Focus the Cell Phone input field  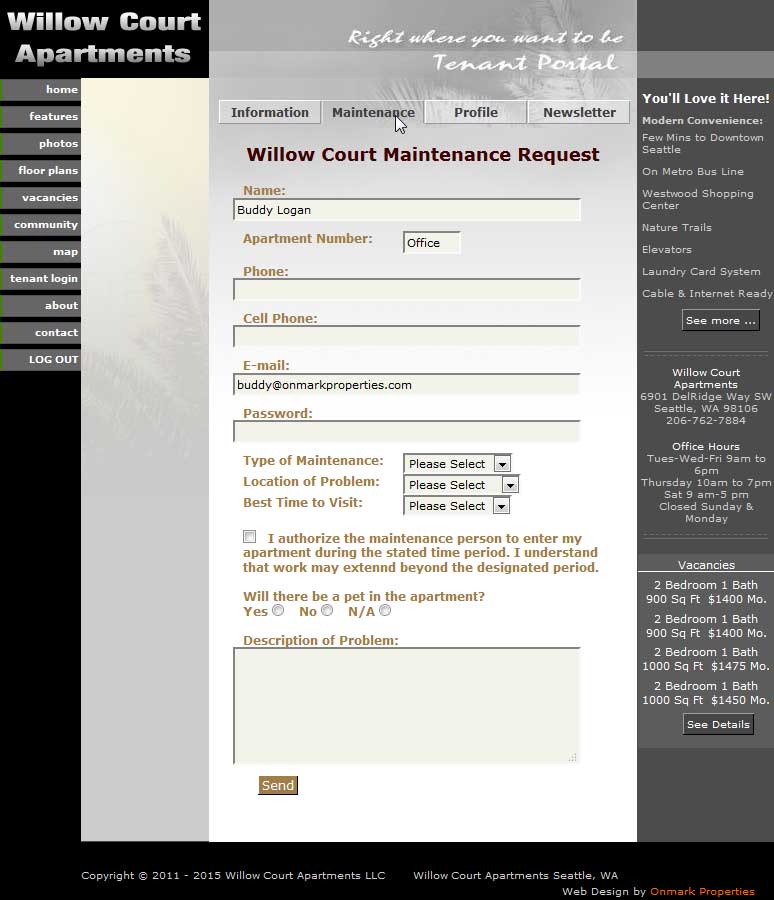click(407, 336)
